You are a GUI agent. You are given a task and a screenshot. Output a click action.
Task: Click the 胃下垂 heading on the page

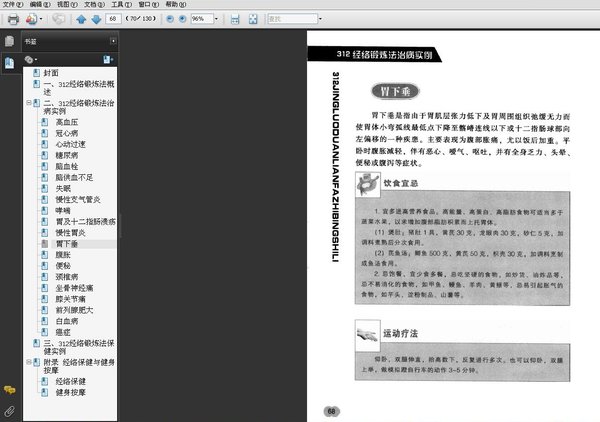395,91
